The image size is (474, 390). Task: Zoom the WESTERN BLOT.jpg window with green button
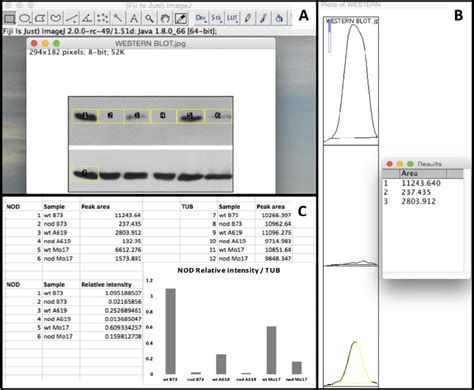pos(56,43)
